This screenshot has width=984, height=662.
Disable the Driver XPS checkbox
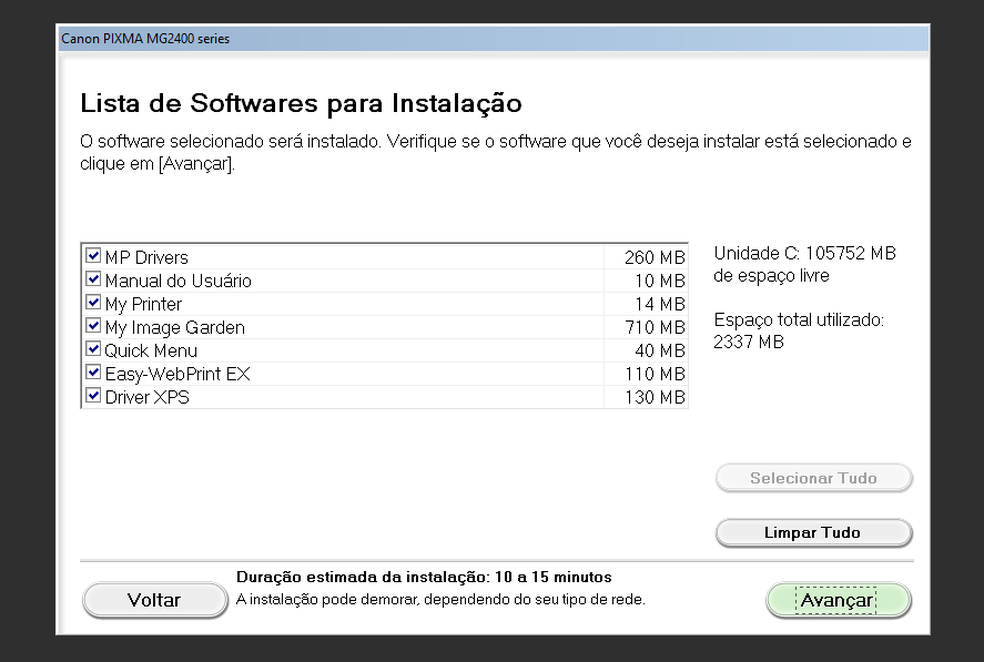tap(93, 395)
